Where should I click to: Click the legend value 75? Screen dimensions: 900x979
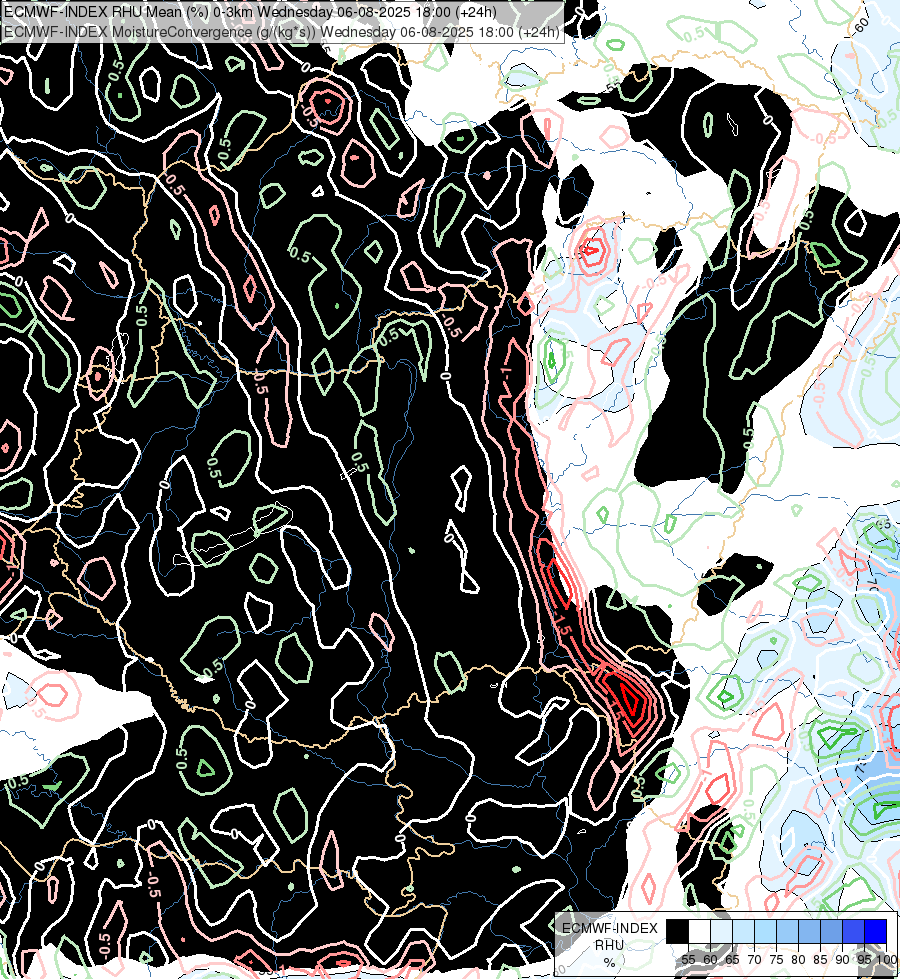[x=776, y=960]
